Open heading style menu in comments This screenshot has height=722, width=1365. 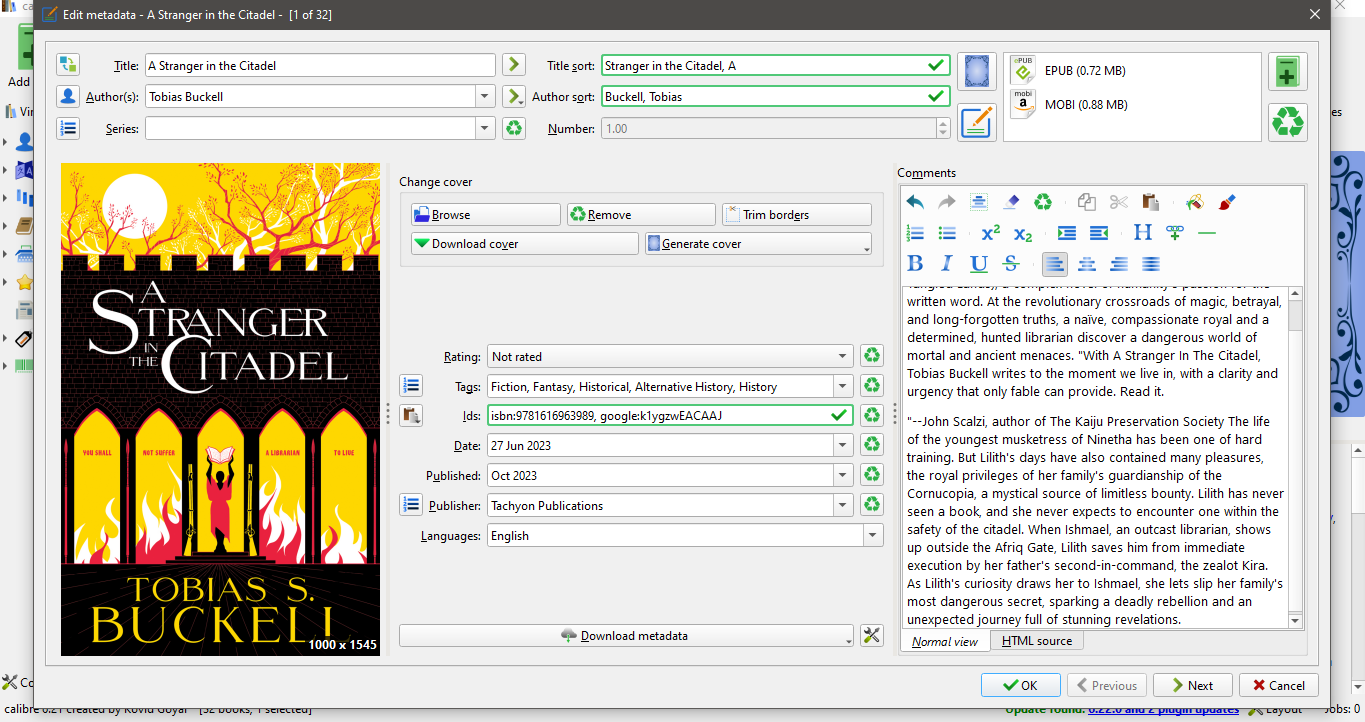click(x=1143, y=233)
